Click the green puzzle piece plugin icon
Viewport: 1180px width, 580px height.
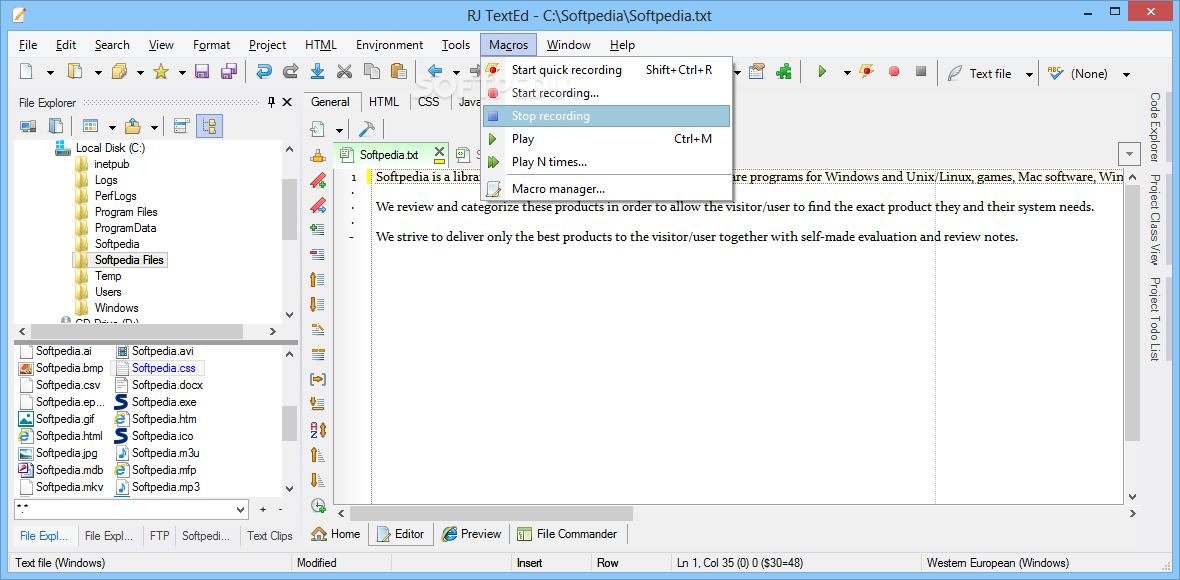784,72
